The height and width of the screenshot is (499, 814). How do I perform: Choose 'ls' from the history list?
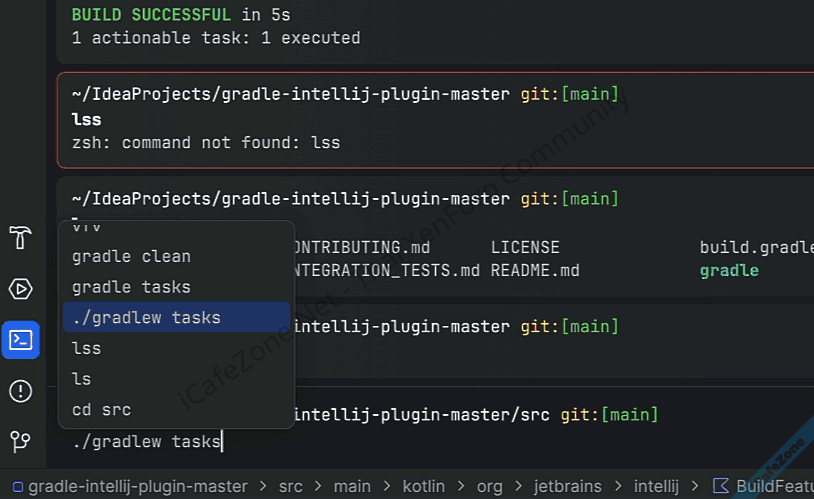point(82,379)
